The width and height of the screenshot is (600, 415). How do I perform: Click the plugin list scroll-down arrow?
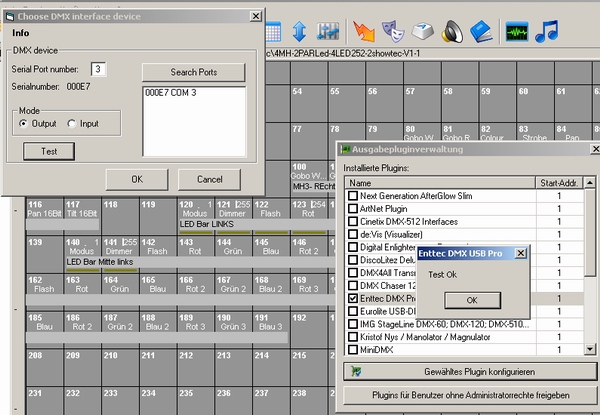(590, 349)
